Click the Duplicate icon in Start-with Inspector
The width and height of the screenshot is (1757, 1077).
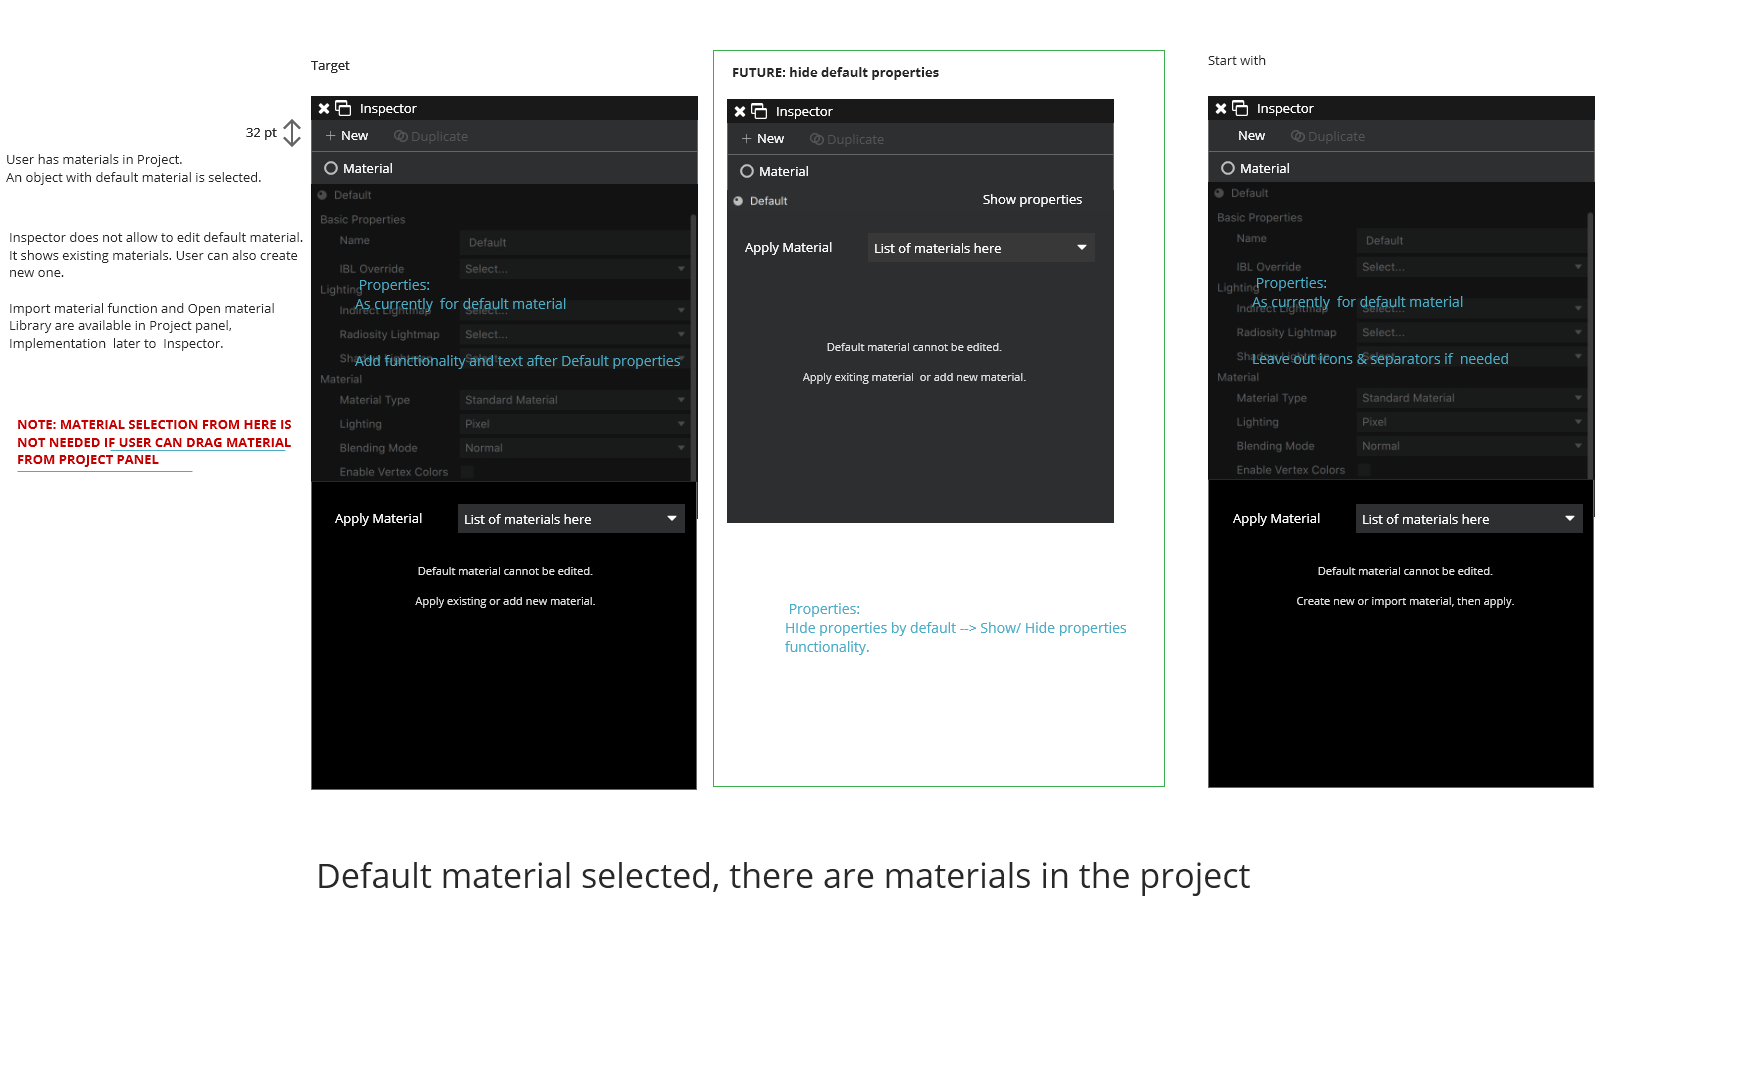1298,136
